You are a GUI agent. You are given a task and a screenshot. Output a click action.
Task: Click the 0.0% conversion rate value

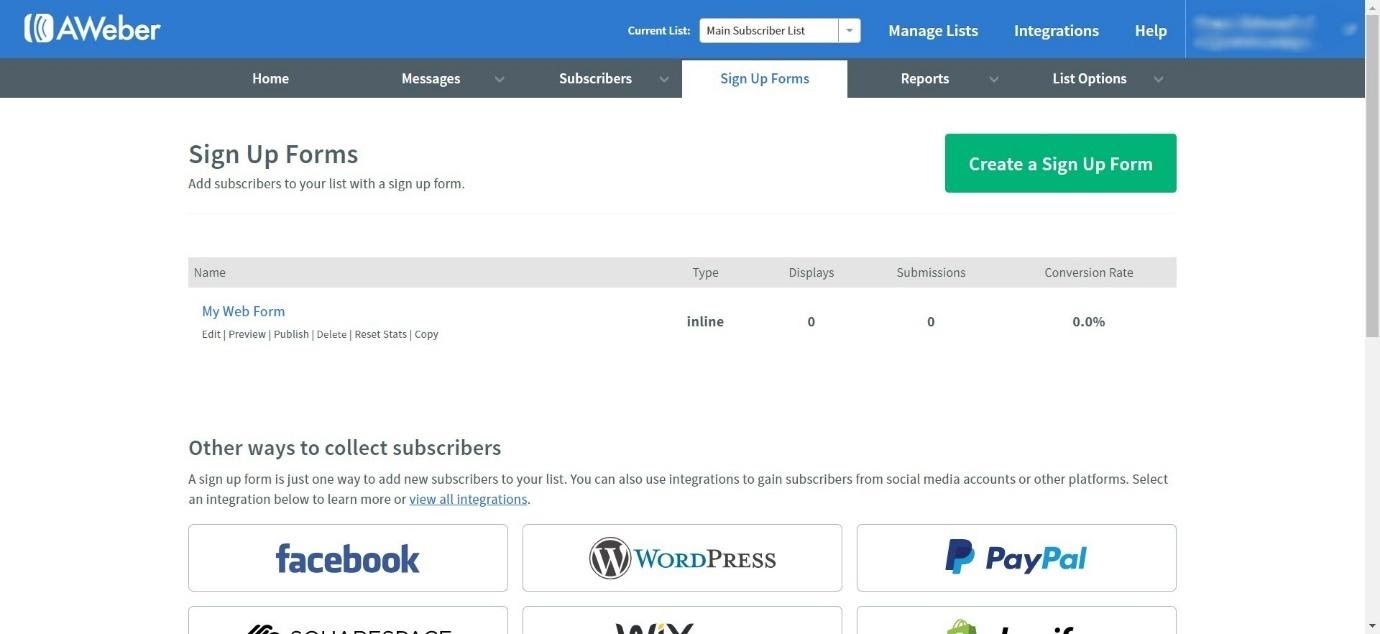[1089, 321]
